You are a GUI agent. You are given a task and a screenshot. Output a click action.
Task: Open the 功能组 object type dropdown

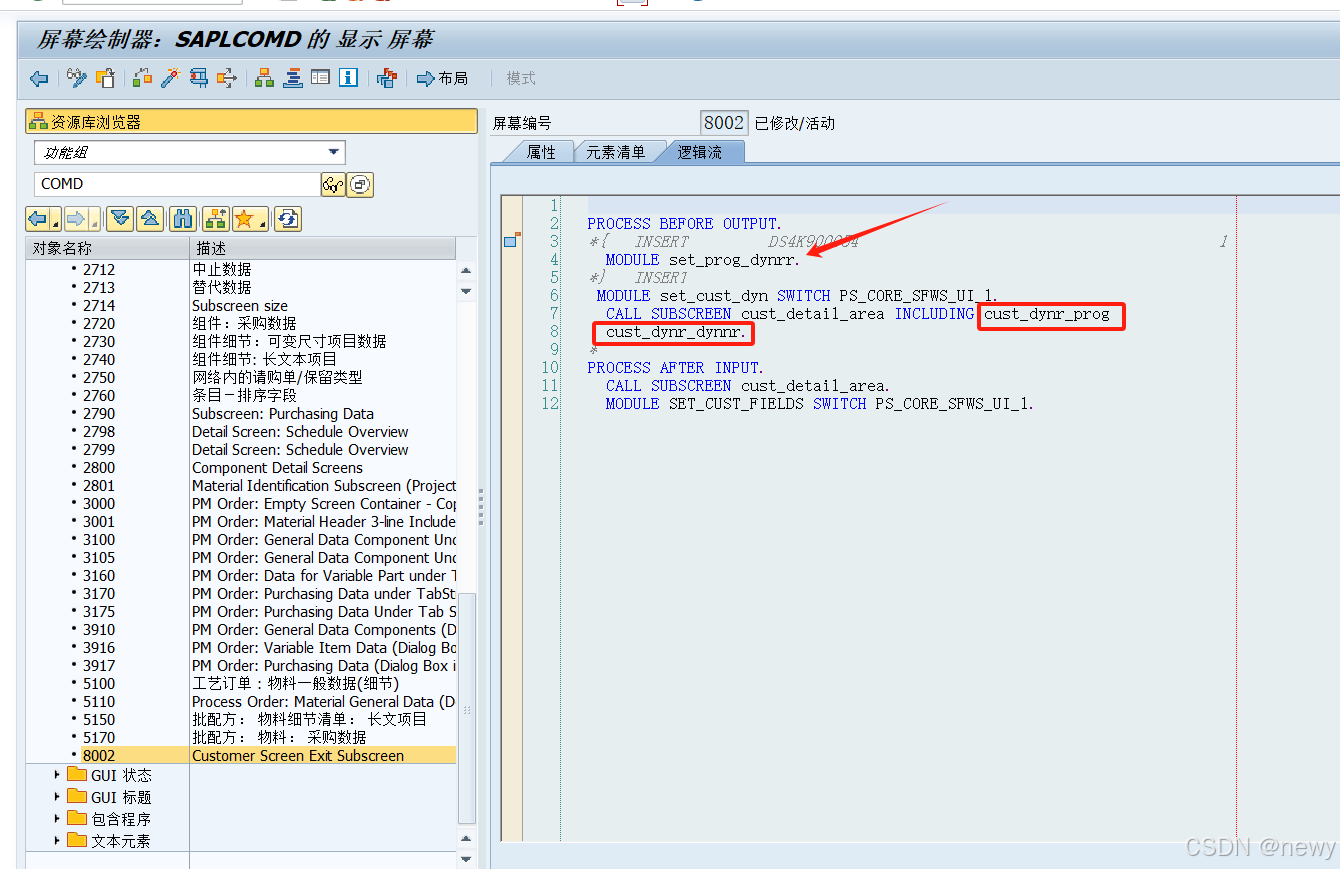click(x=334, y=153)
